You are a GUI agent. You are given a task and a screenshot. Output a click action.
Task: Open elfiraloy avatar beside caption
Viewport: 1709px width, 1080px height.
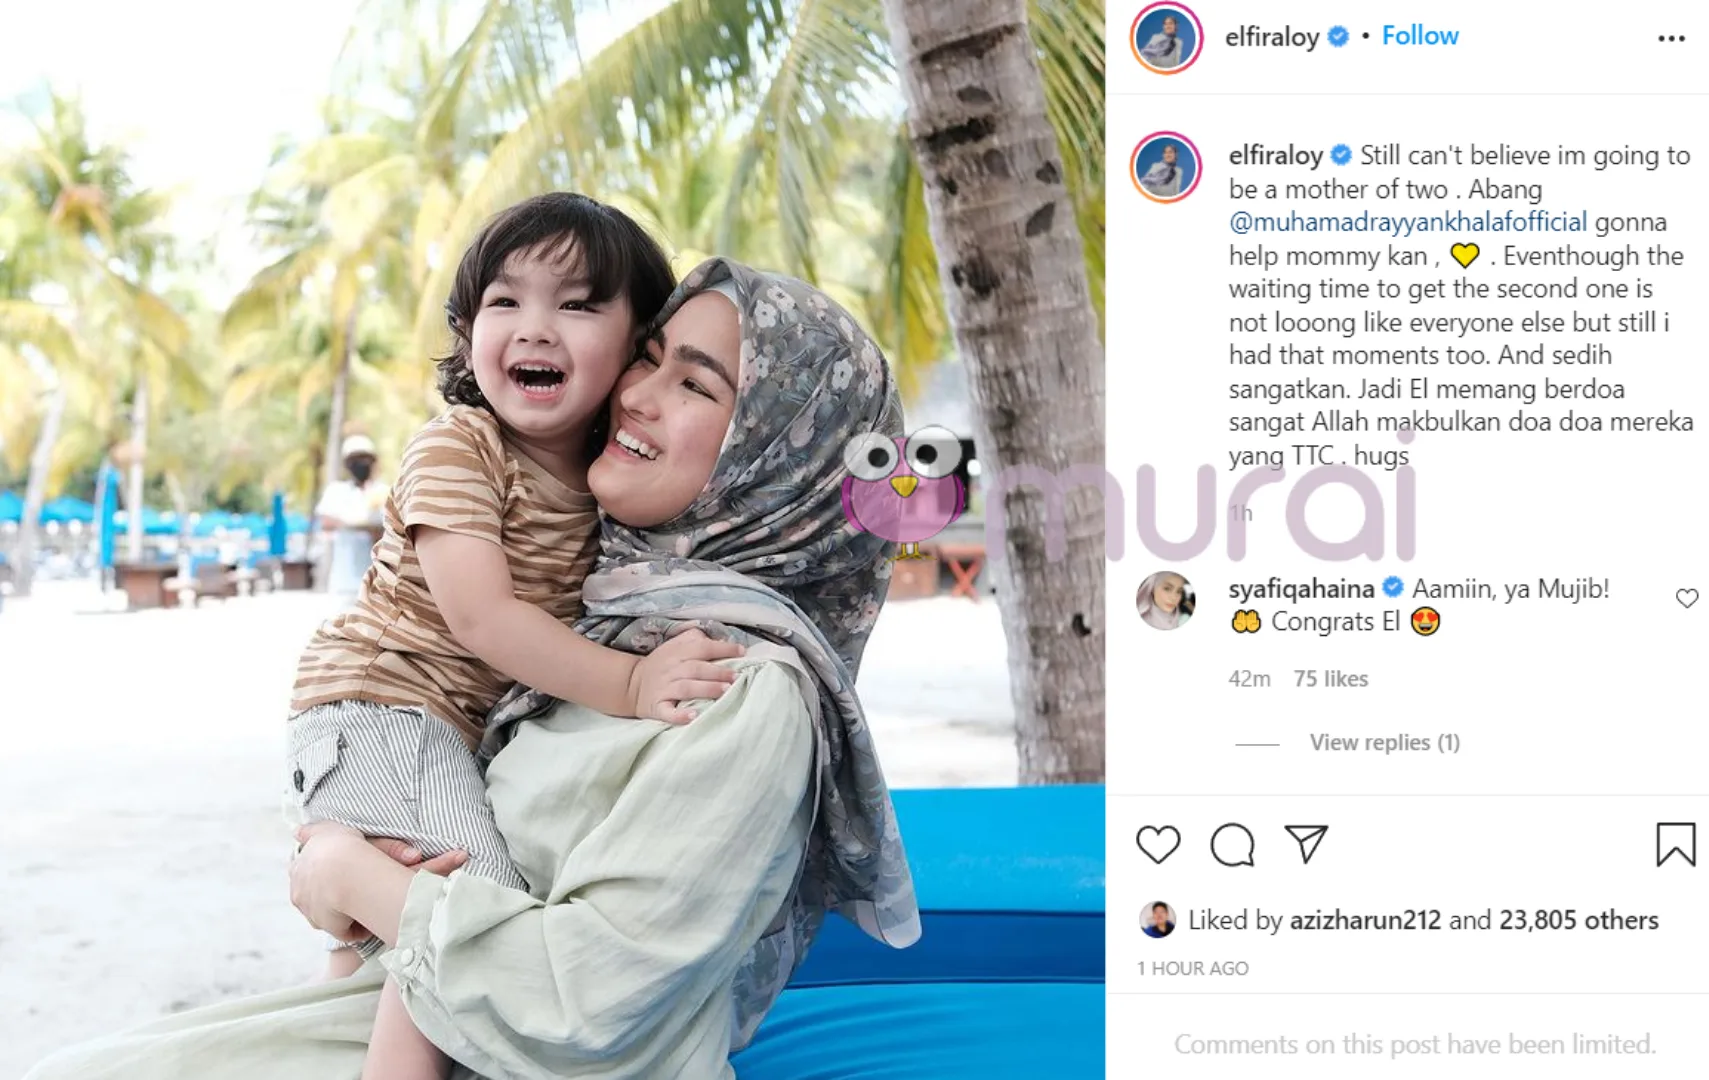(1166, 167)
